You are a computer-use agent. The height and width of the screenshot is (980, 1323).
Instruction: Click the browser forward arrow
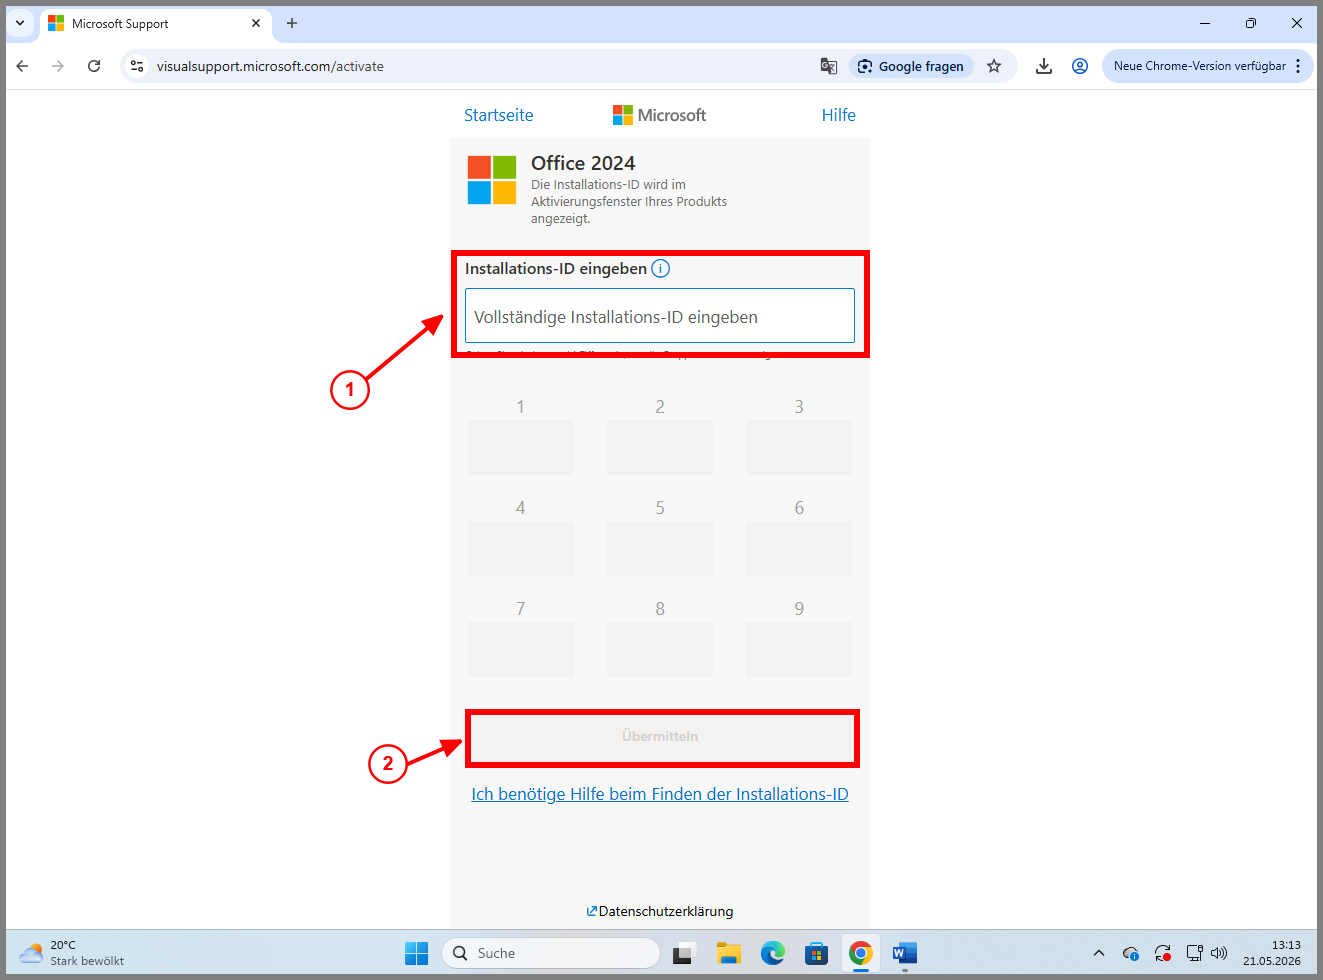58,66
